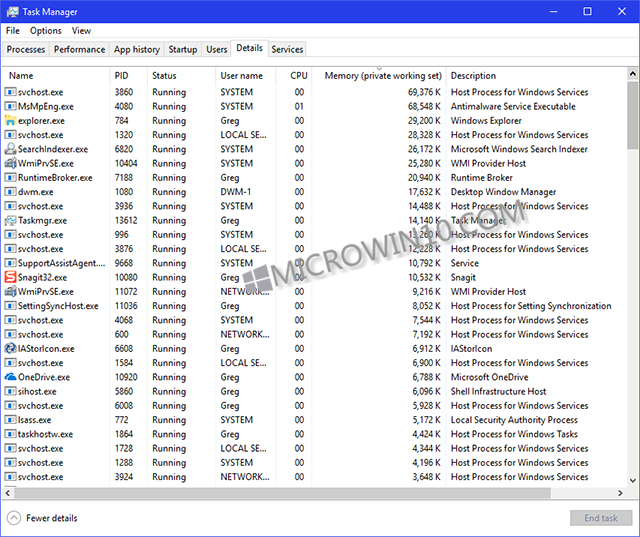Image resolution: width=640 pixels, height=537 pixels.
Task: Click the MsMpEng.exe process icon
Action: [10, 107]
